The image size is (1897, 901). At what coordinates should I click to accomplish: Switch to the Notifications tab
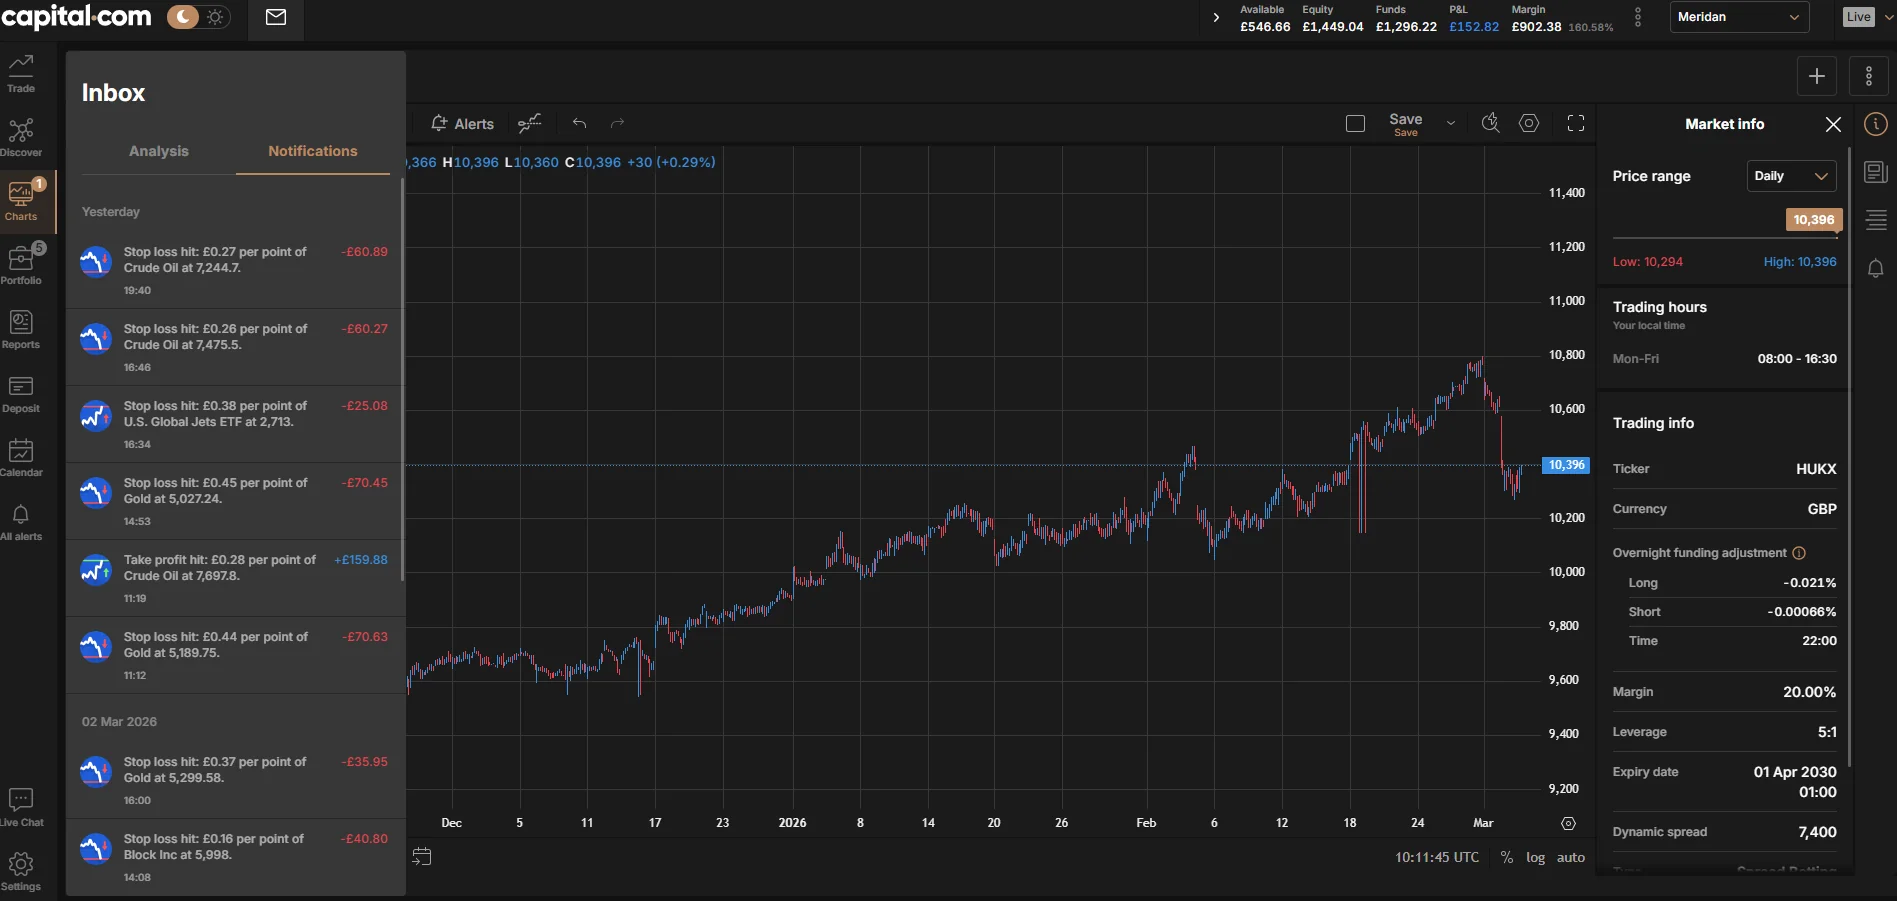312,151
